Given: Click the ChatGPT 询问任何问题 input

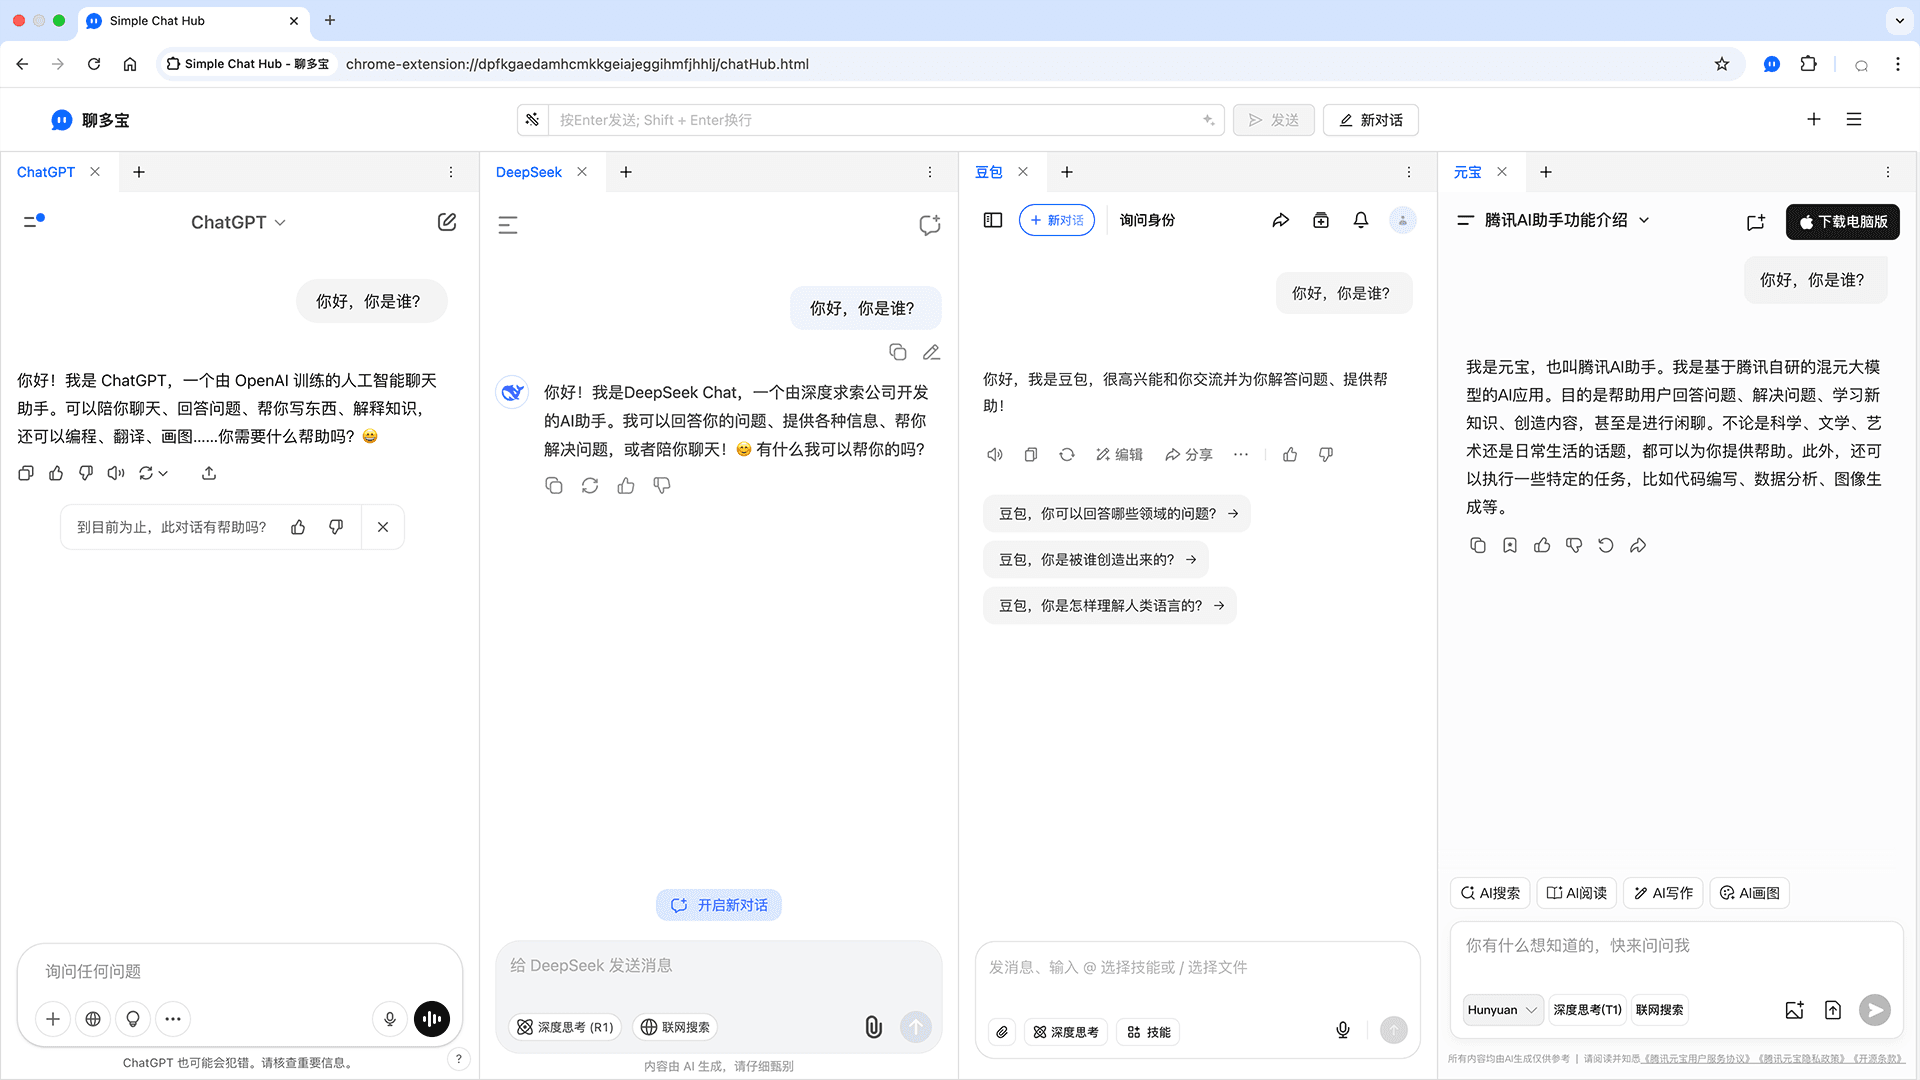Looking at the screenshot, I should (x=240, y=971).
